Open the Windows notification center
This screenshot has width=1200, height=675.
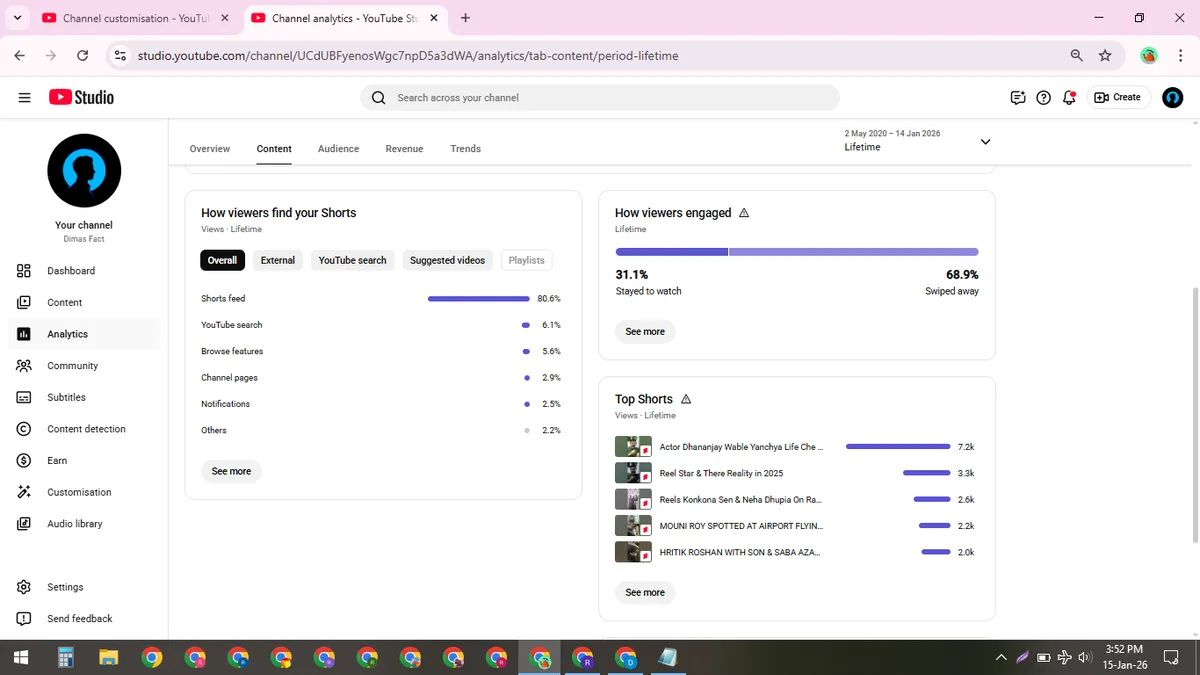1171,657
